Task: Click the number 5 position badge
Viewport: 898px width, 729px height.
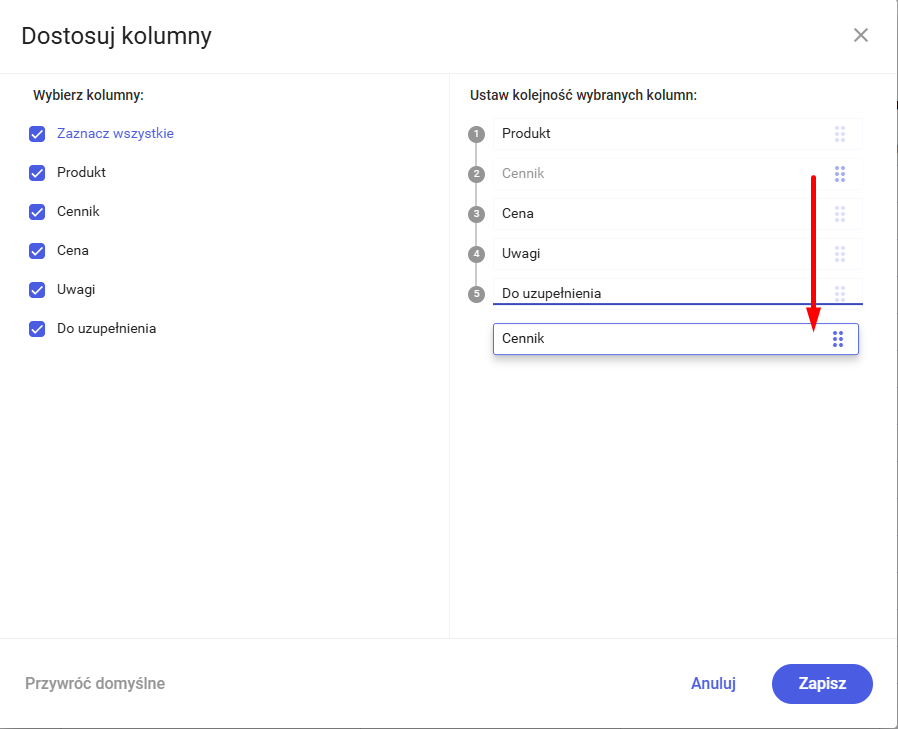Action: 477,294
